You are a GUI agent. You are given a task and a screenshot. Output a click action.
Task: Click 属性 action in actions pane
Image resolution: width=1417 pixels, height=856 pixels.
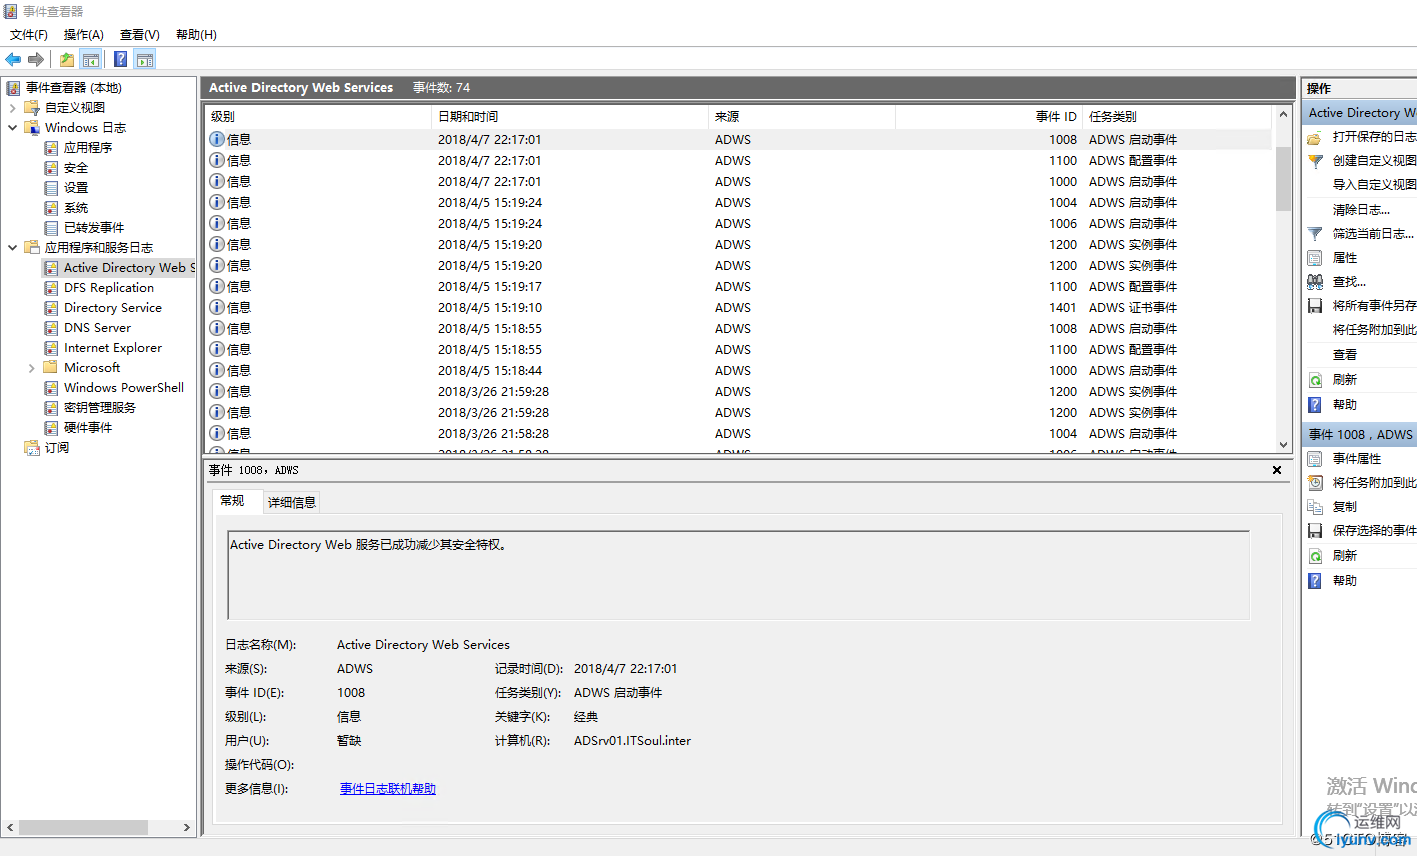1345,257
